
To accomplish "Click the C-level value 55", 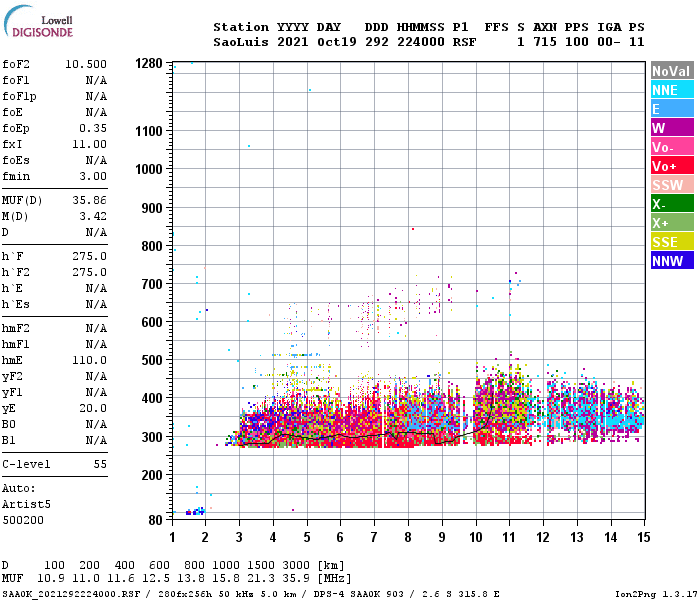I will (x=100, y=464).
